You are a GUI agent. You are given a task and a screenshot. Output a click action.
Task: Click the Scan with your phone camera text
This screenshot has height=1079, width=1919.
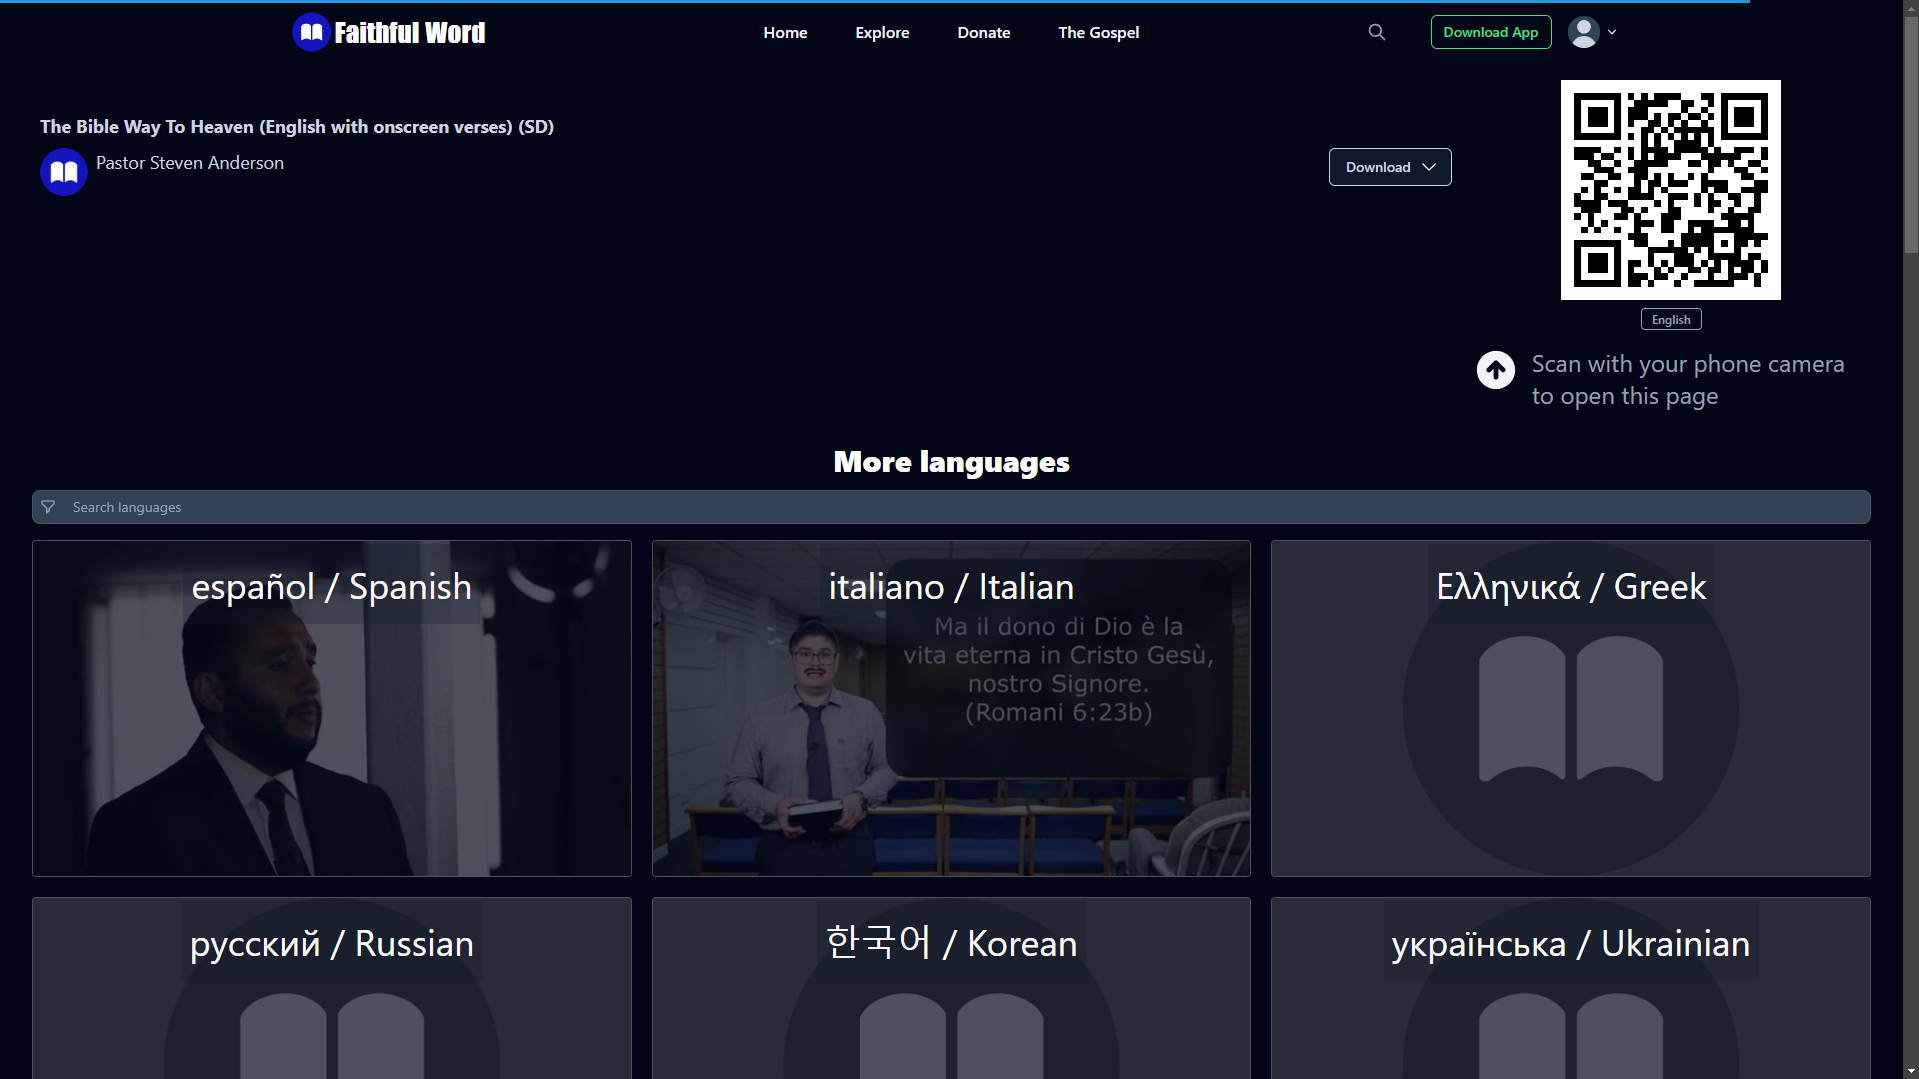tap(1688, 380)
